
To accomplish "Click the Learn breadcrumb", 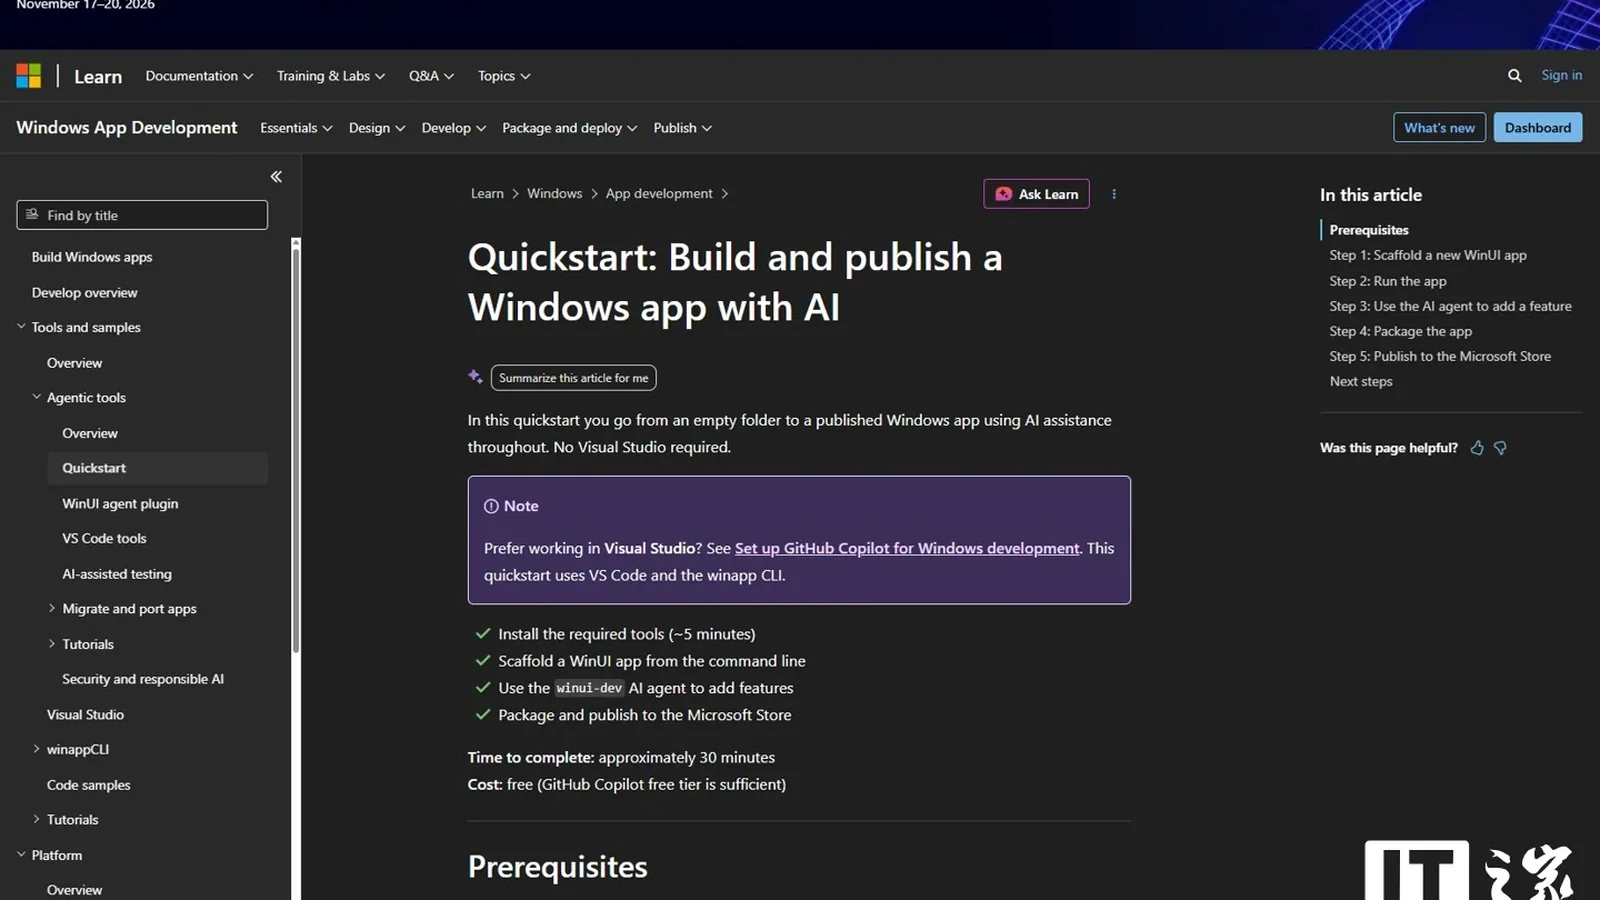I will click(x=487, y=194).
